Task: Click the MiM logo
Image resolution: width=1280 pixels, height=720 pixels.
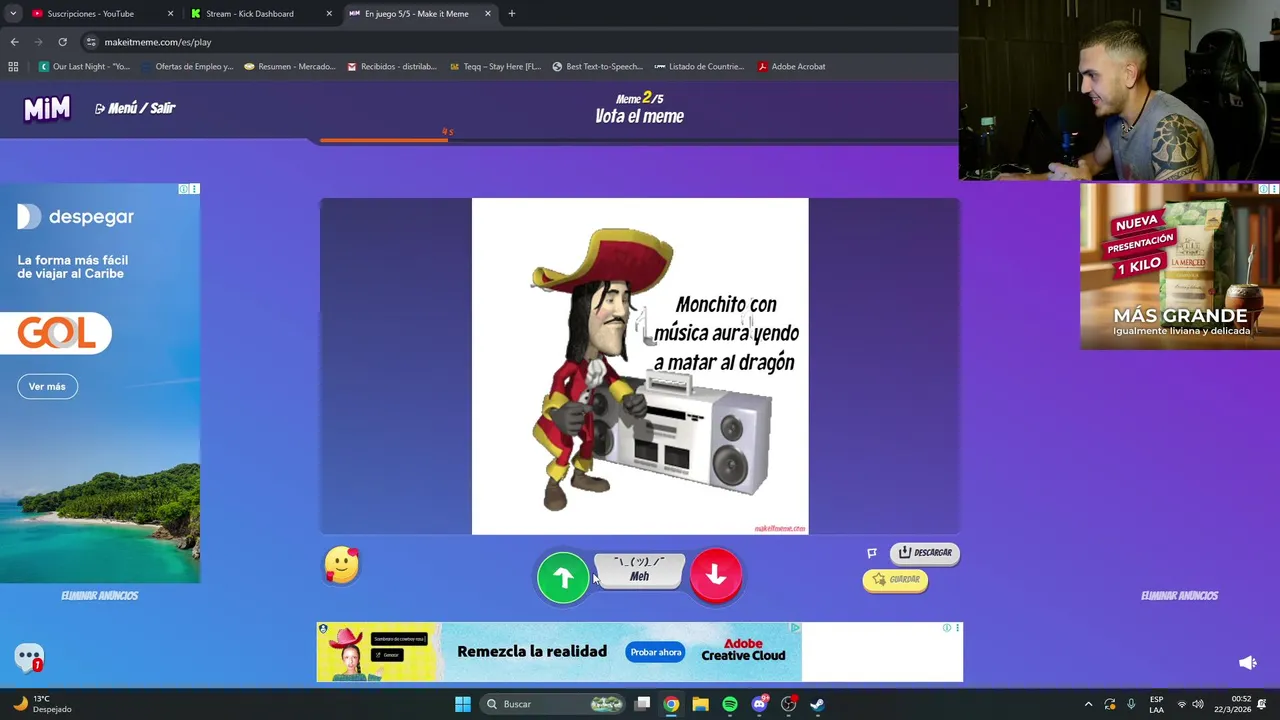Action: coord(47,108)
